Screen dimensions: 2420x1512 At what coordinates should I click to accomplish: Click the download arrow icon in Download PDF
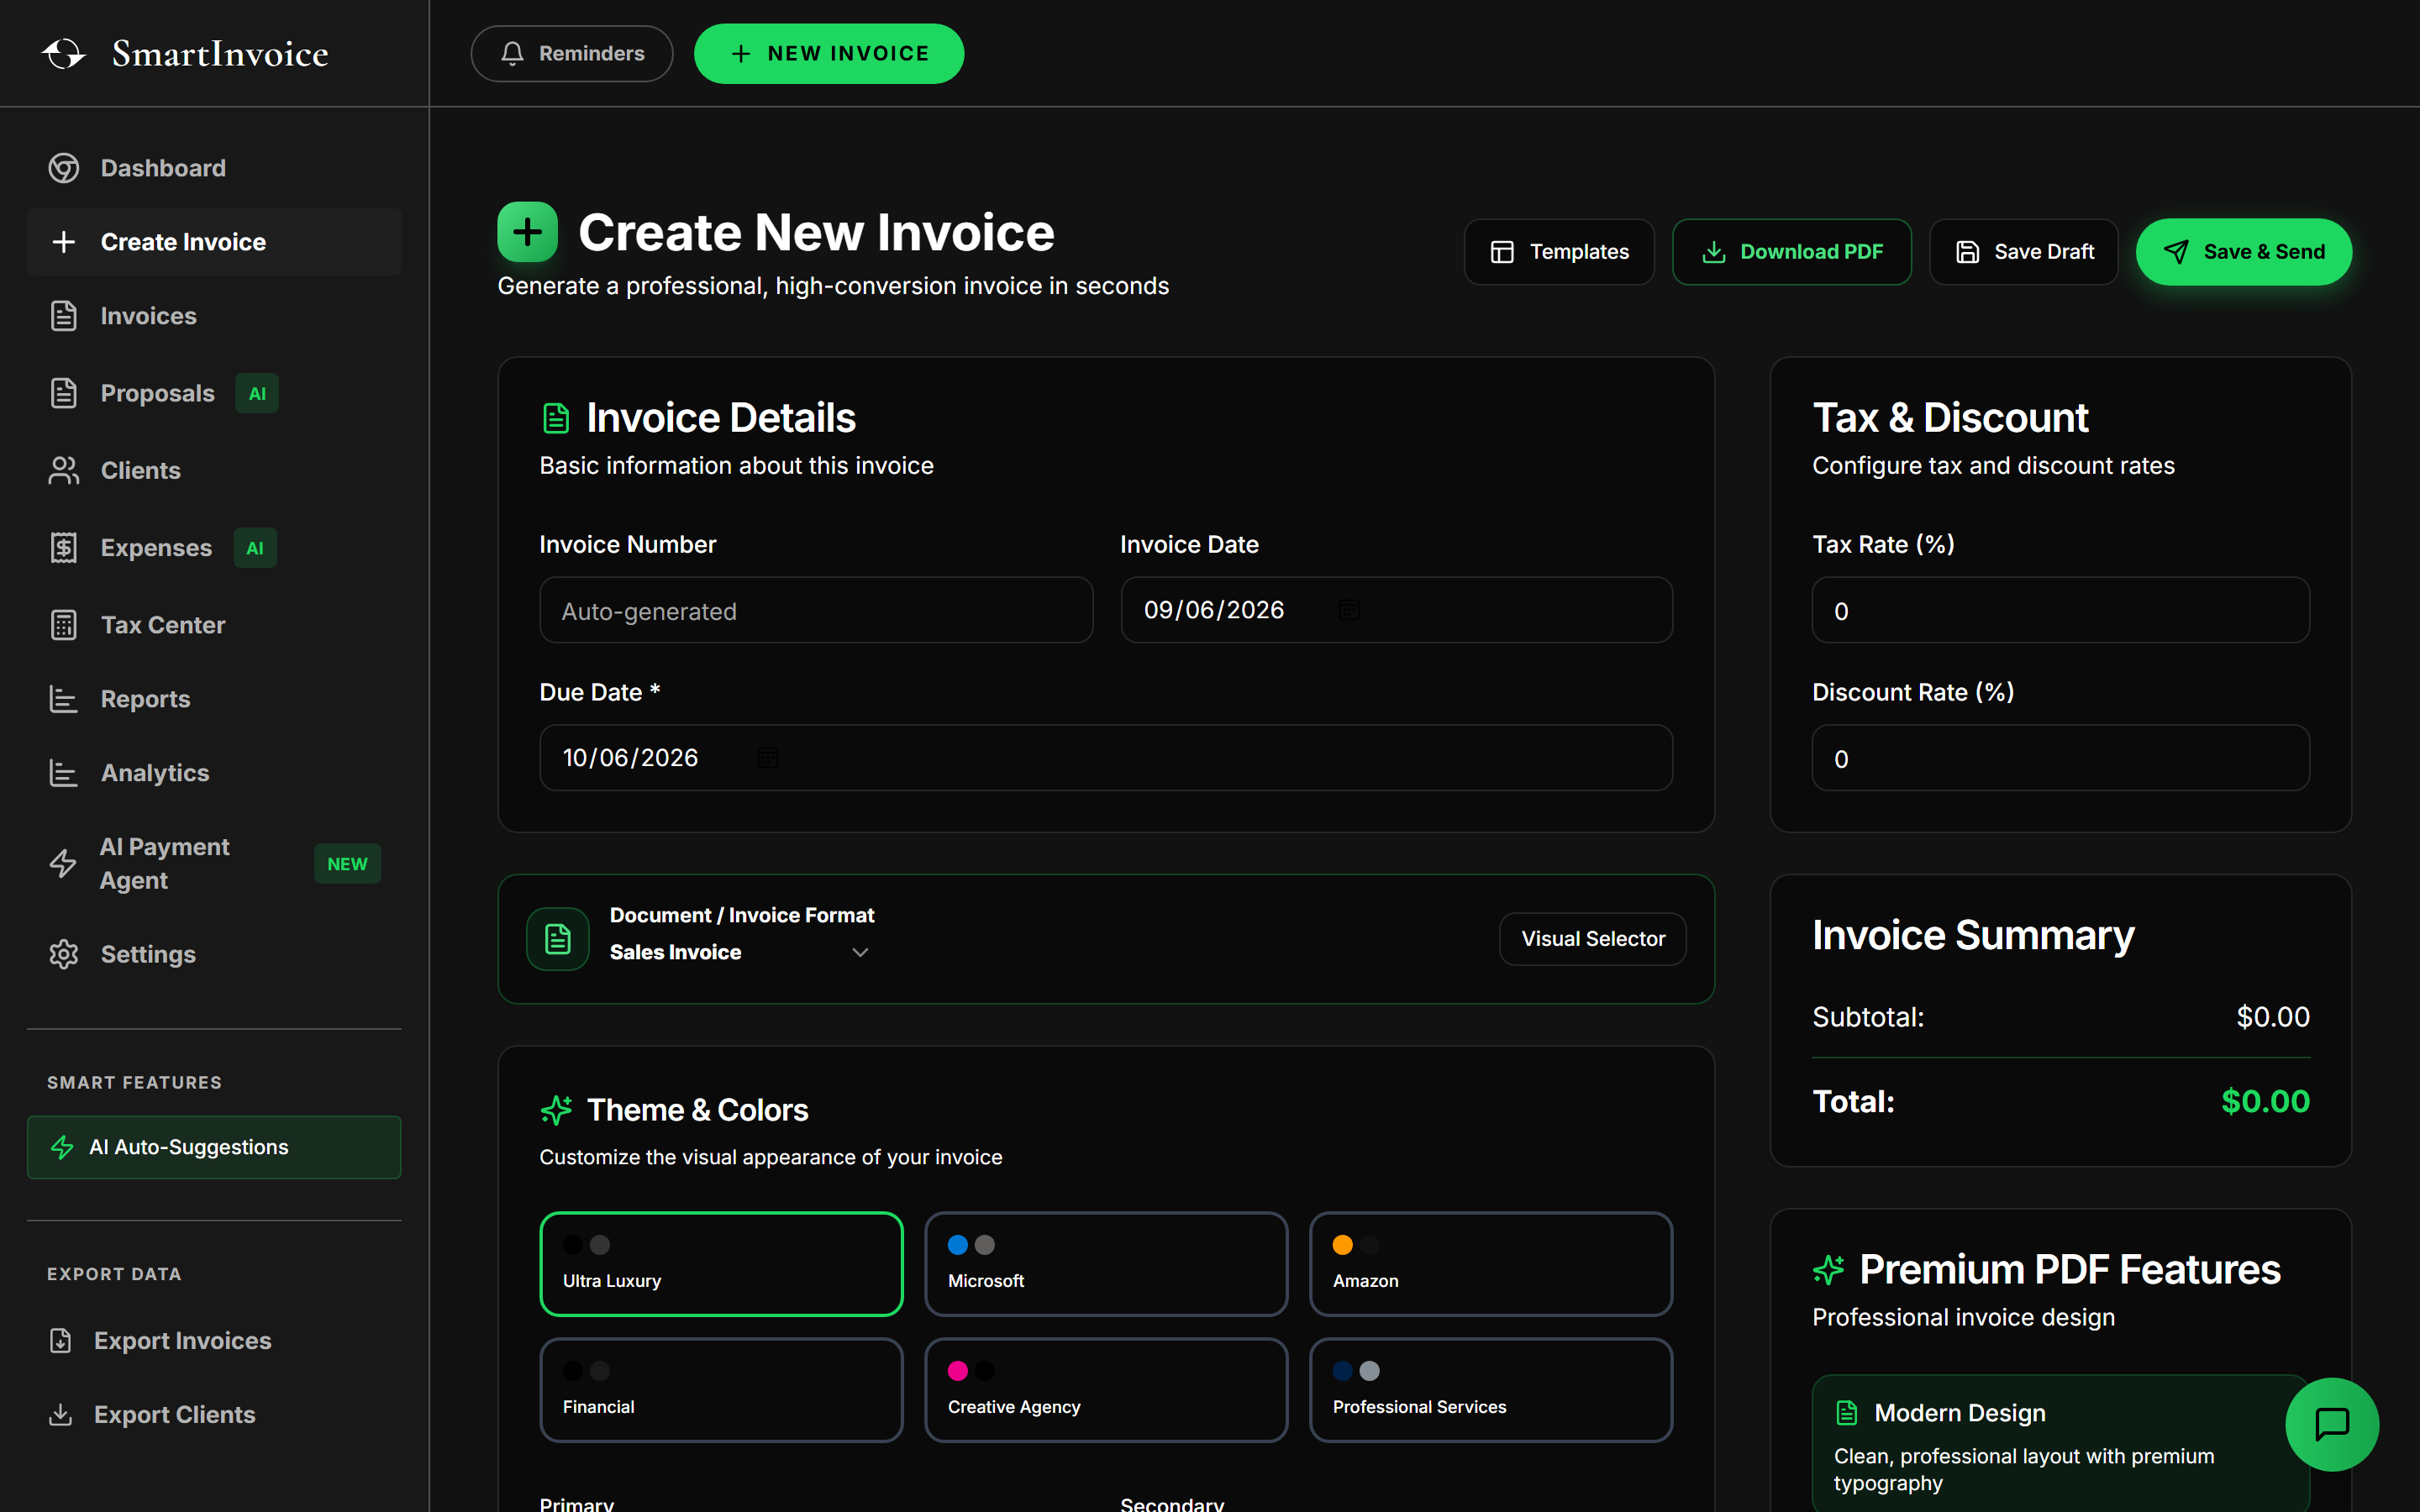(1714, 252)
